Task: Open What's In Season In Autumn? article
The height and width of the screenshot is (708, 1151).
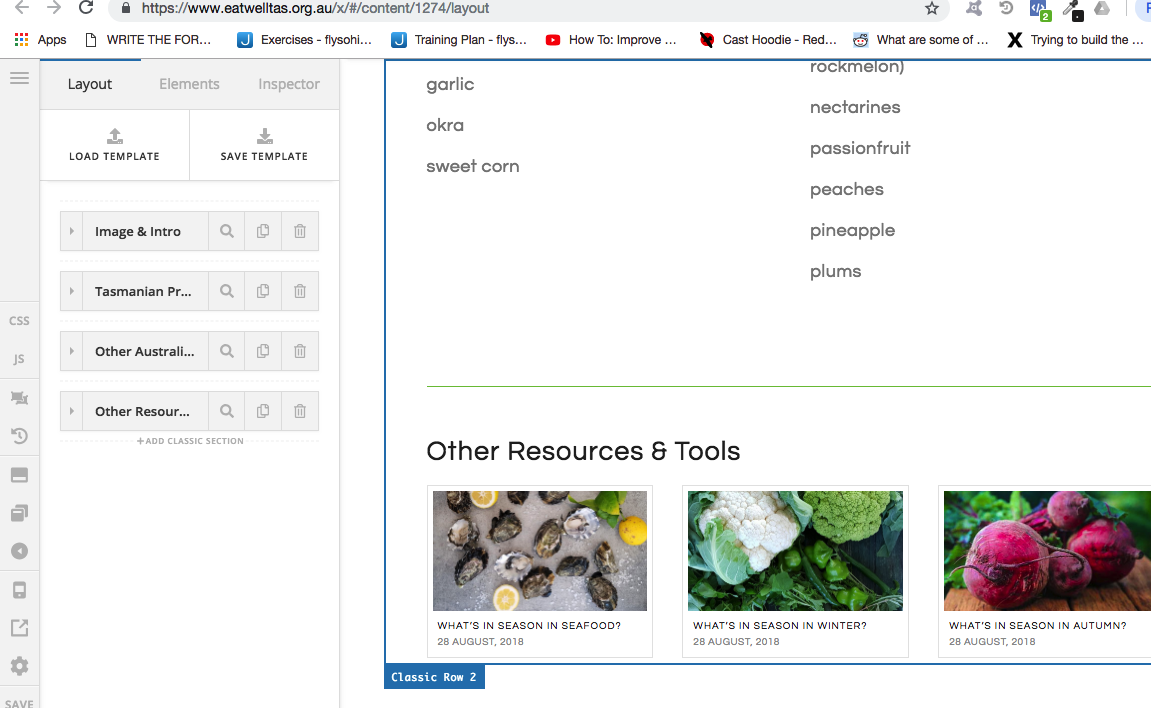Action: tap(1037, 626)
